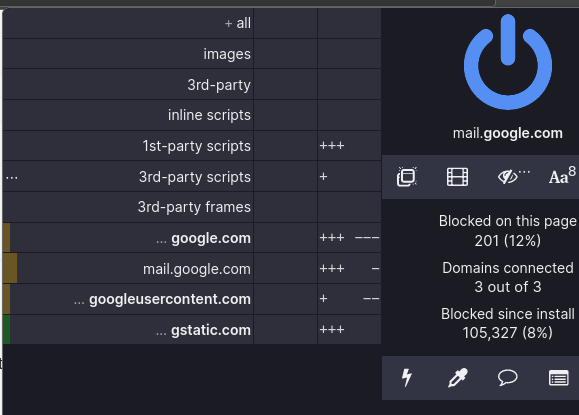Click the local rule cell for '+ all'
The width and height of the screenshot is (579, 415).
[349, 23]
